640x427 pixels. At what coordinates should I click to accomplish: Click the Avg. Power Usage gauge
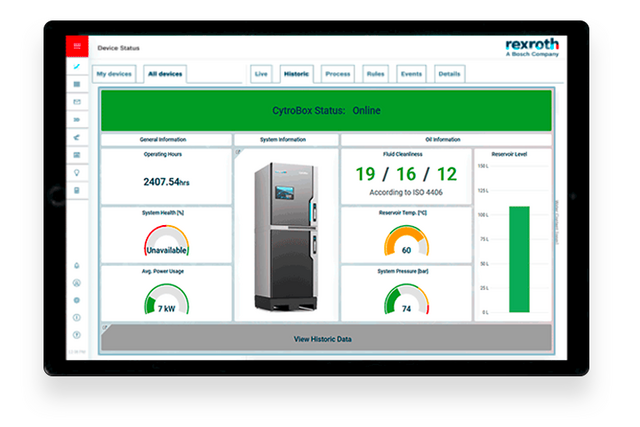coord(167,300)
